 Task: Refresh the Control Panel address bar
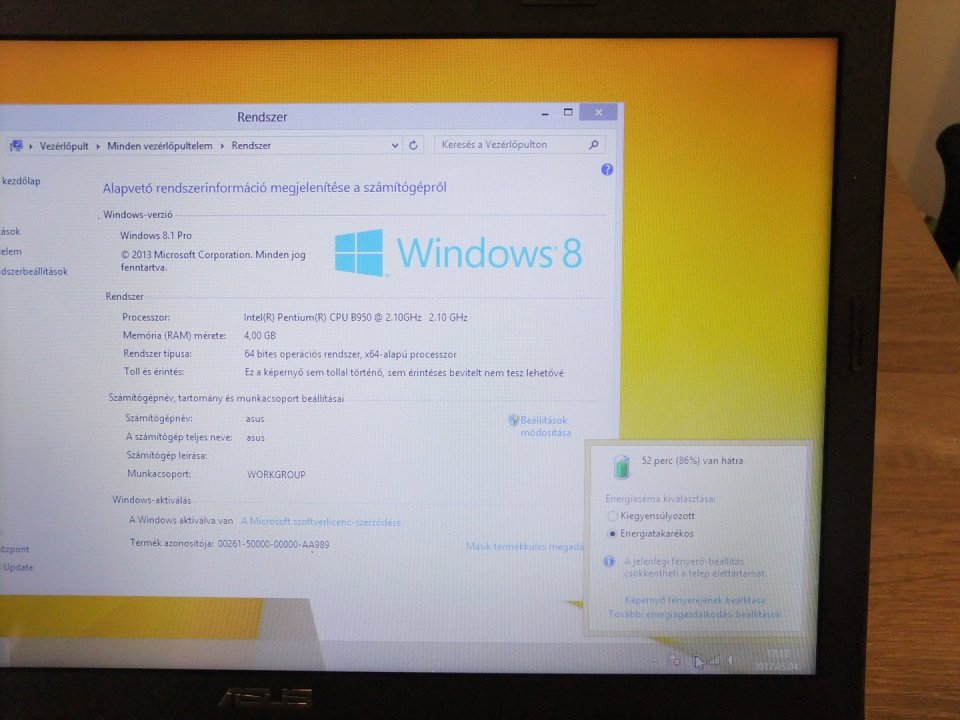click(413, 145)
